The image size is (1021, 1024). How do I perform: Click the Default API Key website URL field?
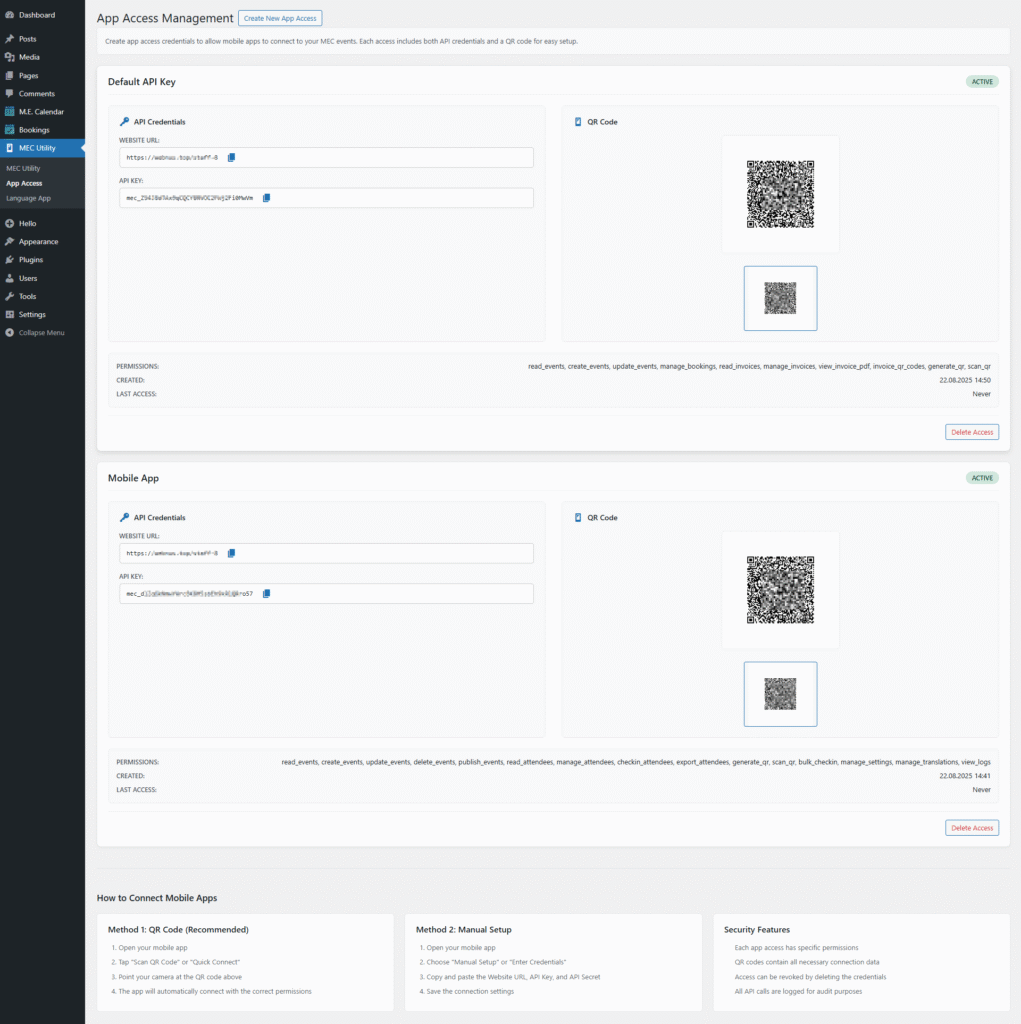[x=326, y=157]
